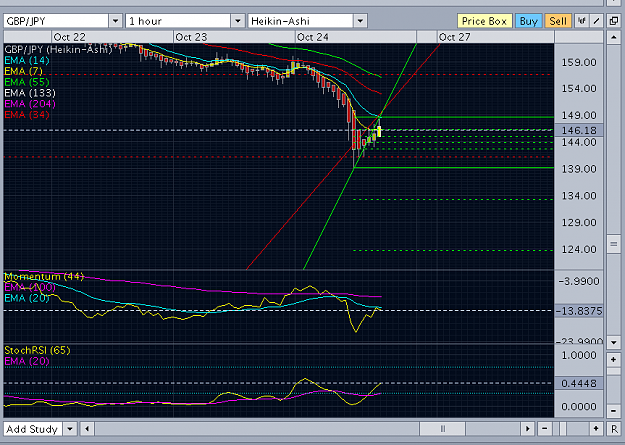Click the detach chart window icon

point(614,21)
